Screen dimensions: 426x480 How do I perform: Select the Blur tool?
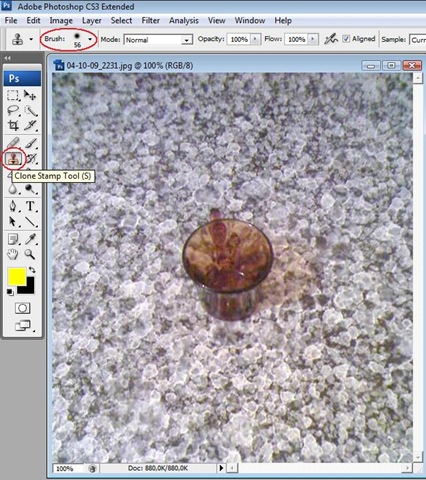13,189
